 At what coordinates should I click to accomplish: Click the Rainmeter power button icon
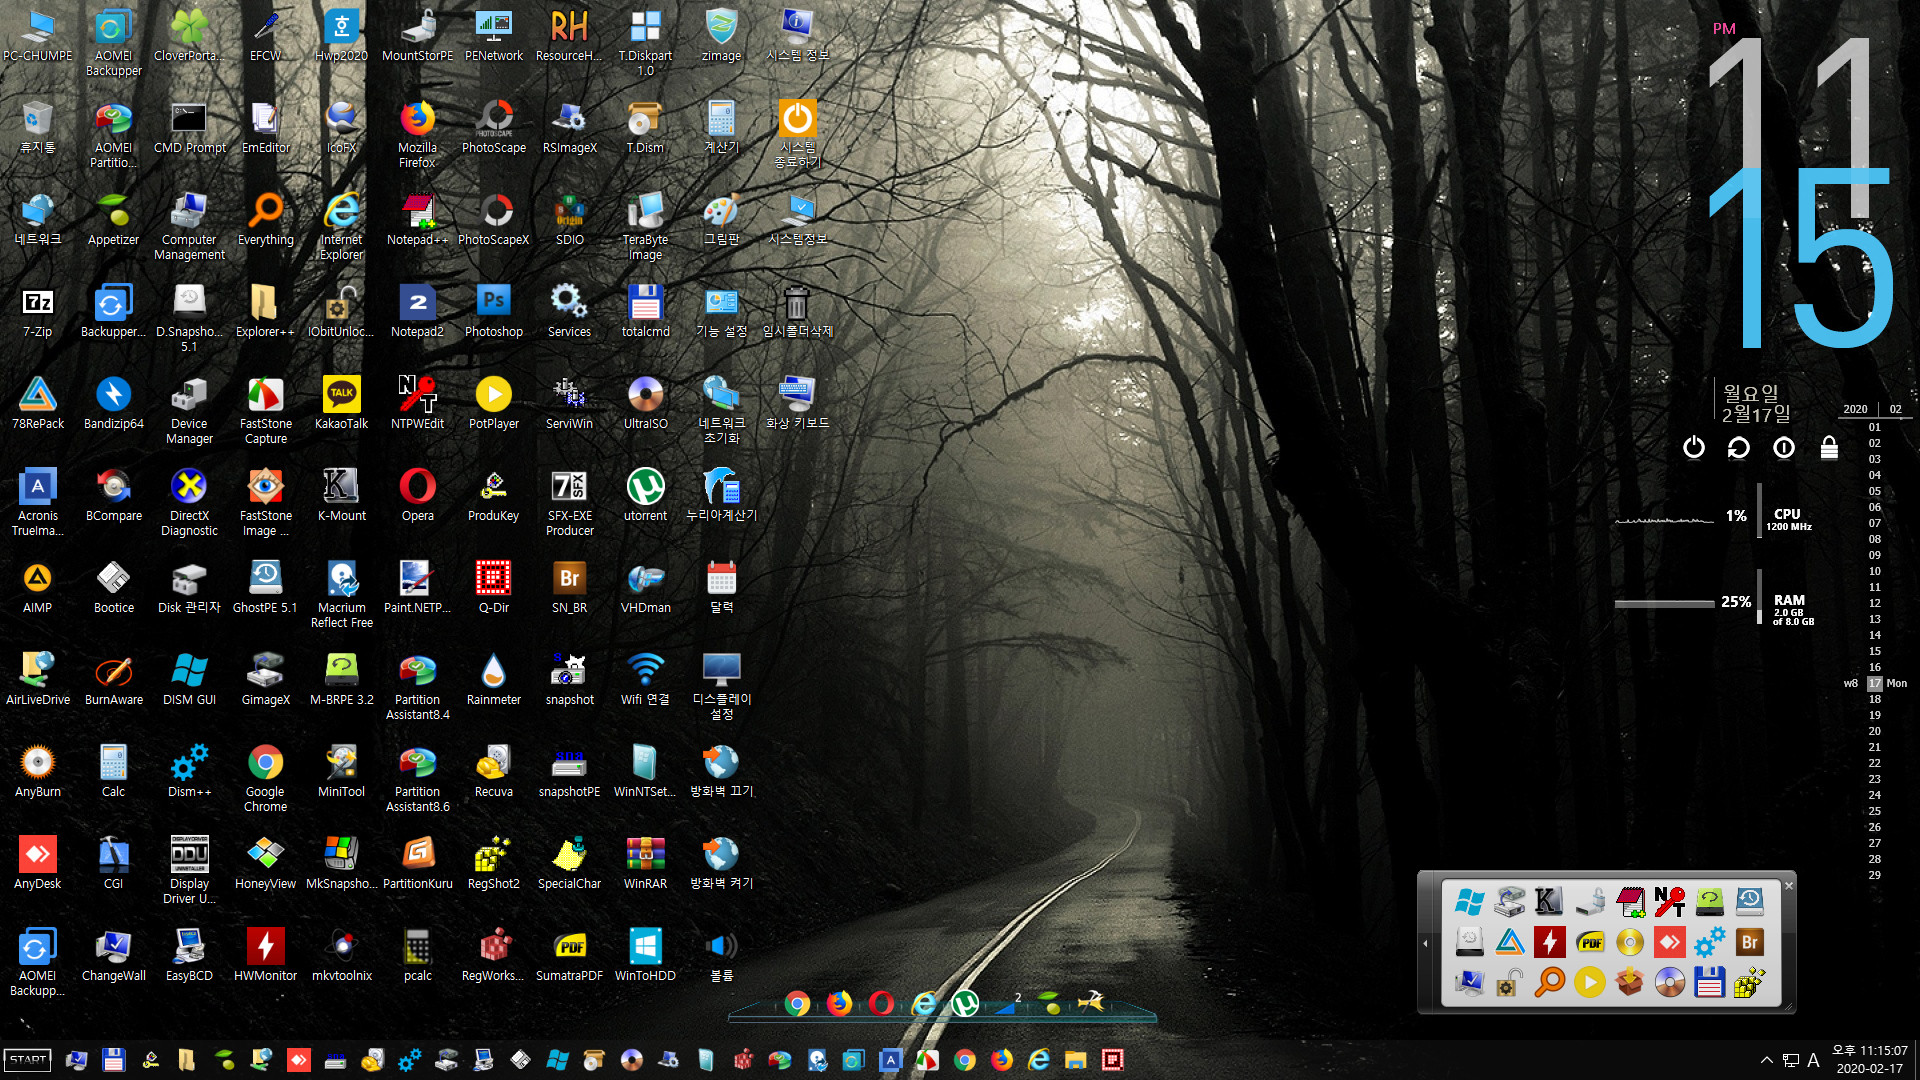tap(1693, 447)
